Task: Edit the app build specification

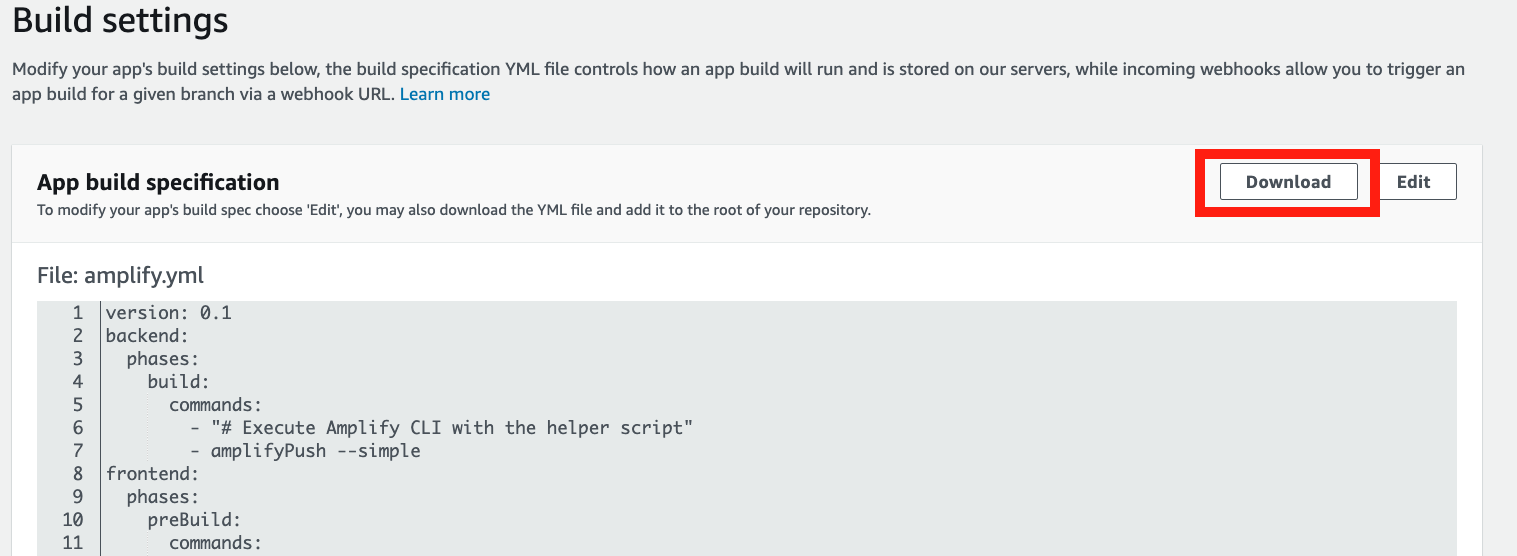Action: [1413, 182]
